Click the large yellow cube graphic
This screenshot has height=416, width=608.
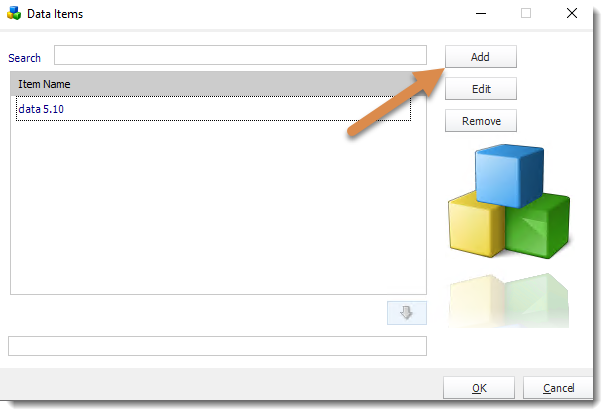click(475, 227)
